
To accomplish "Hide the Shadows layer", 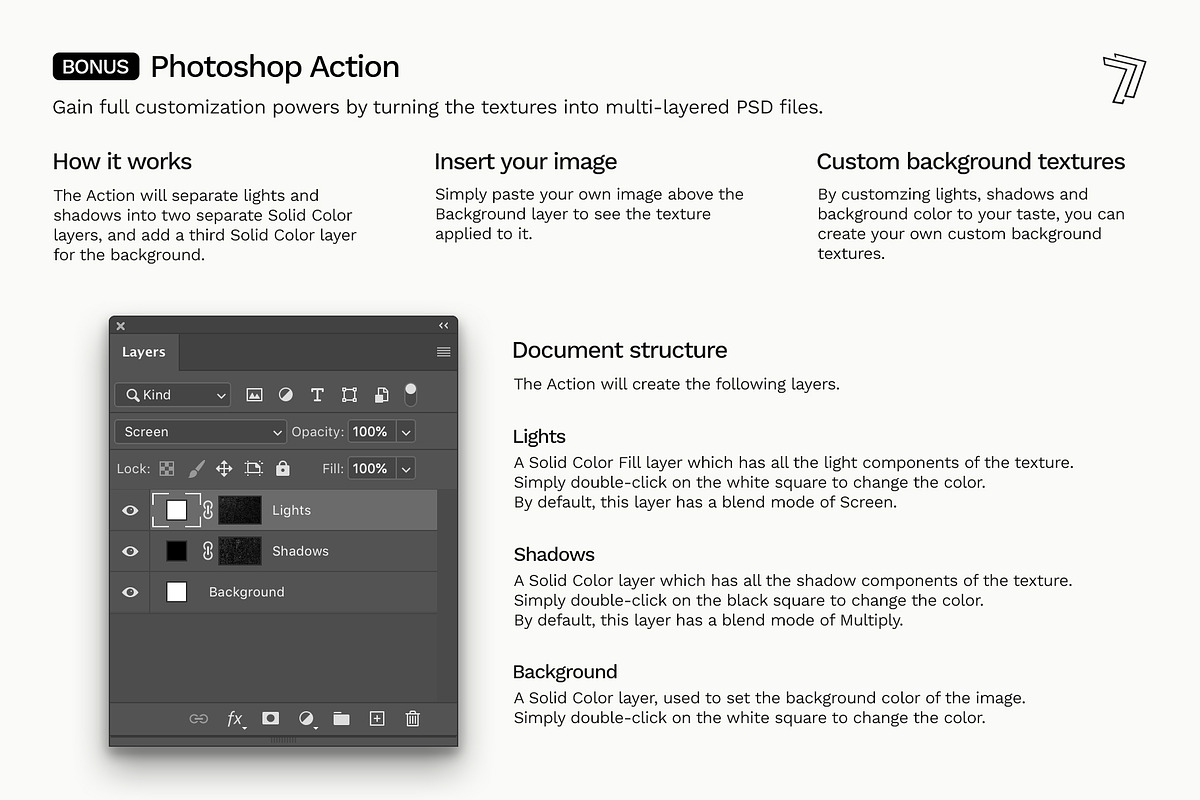I will pos(130,551).
